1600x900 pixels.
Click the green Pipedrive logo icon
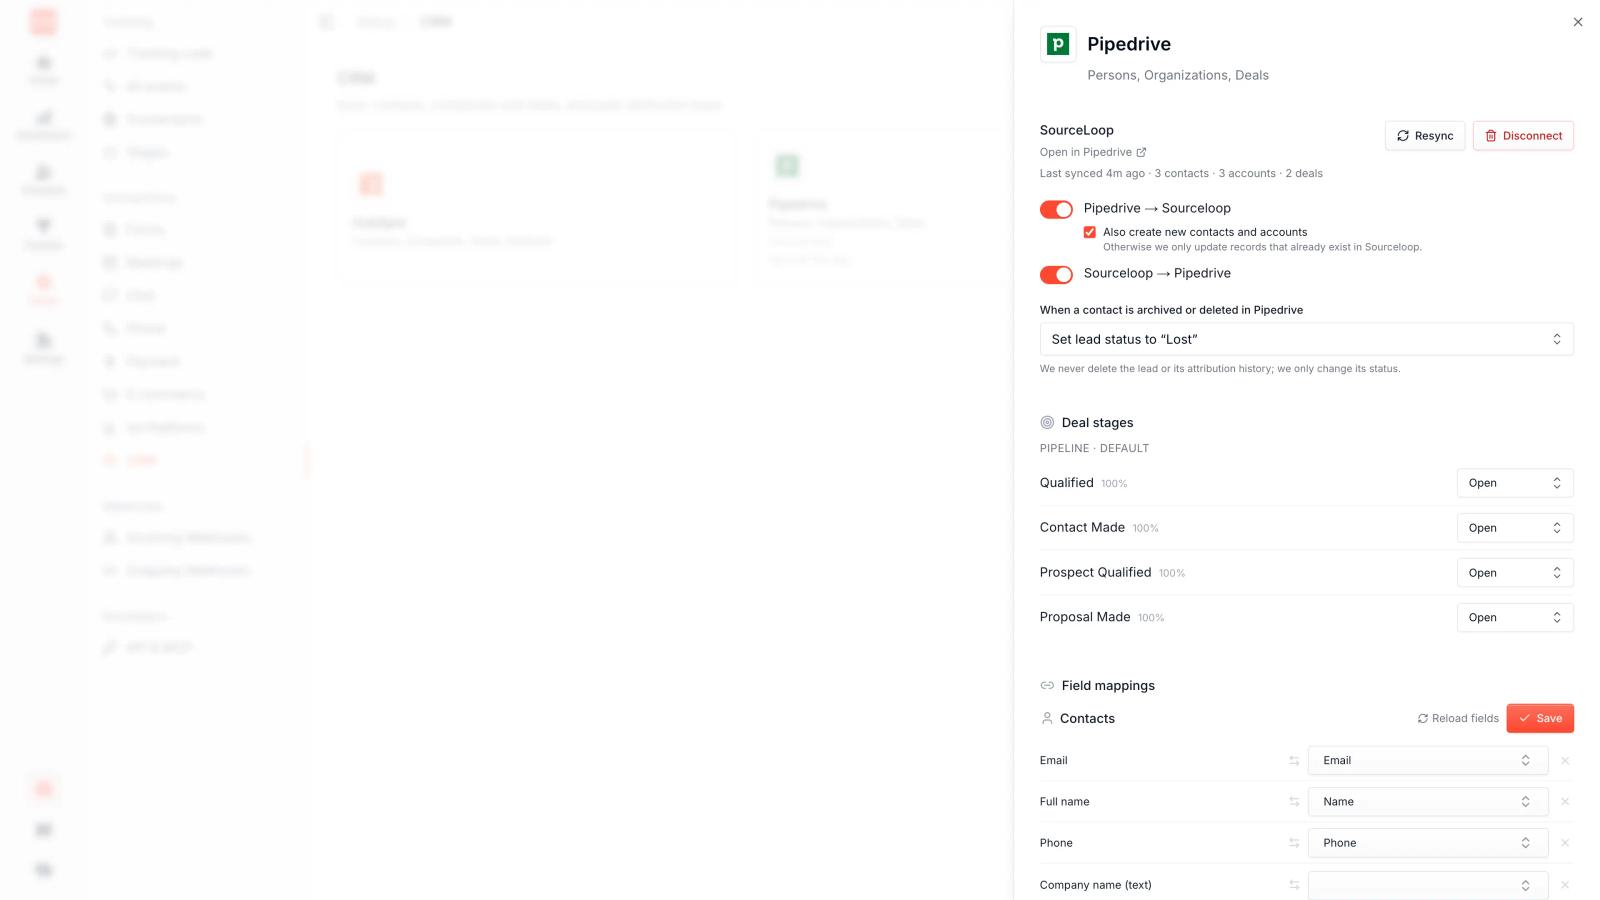1058,44
